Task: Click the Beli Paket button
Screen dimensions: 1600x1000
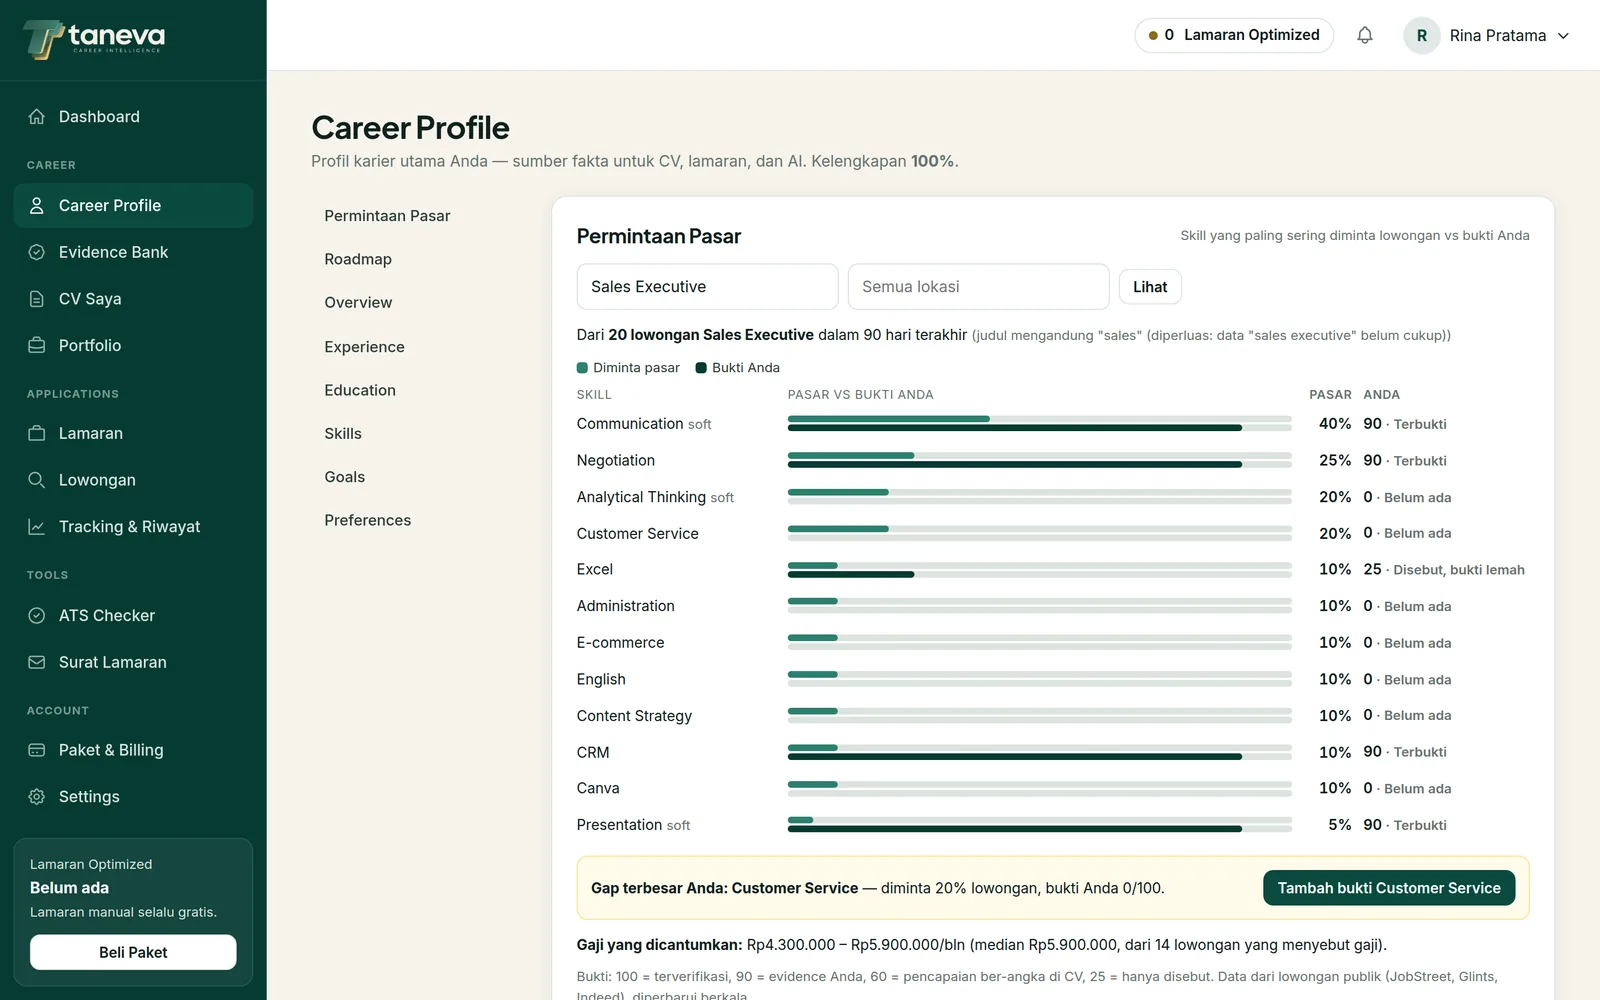Action: (x=133, y=952)
